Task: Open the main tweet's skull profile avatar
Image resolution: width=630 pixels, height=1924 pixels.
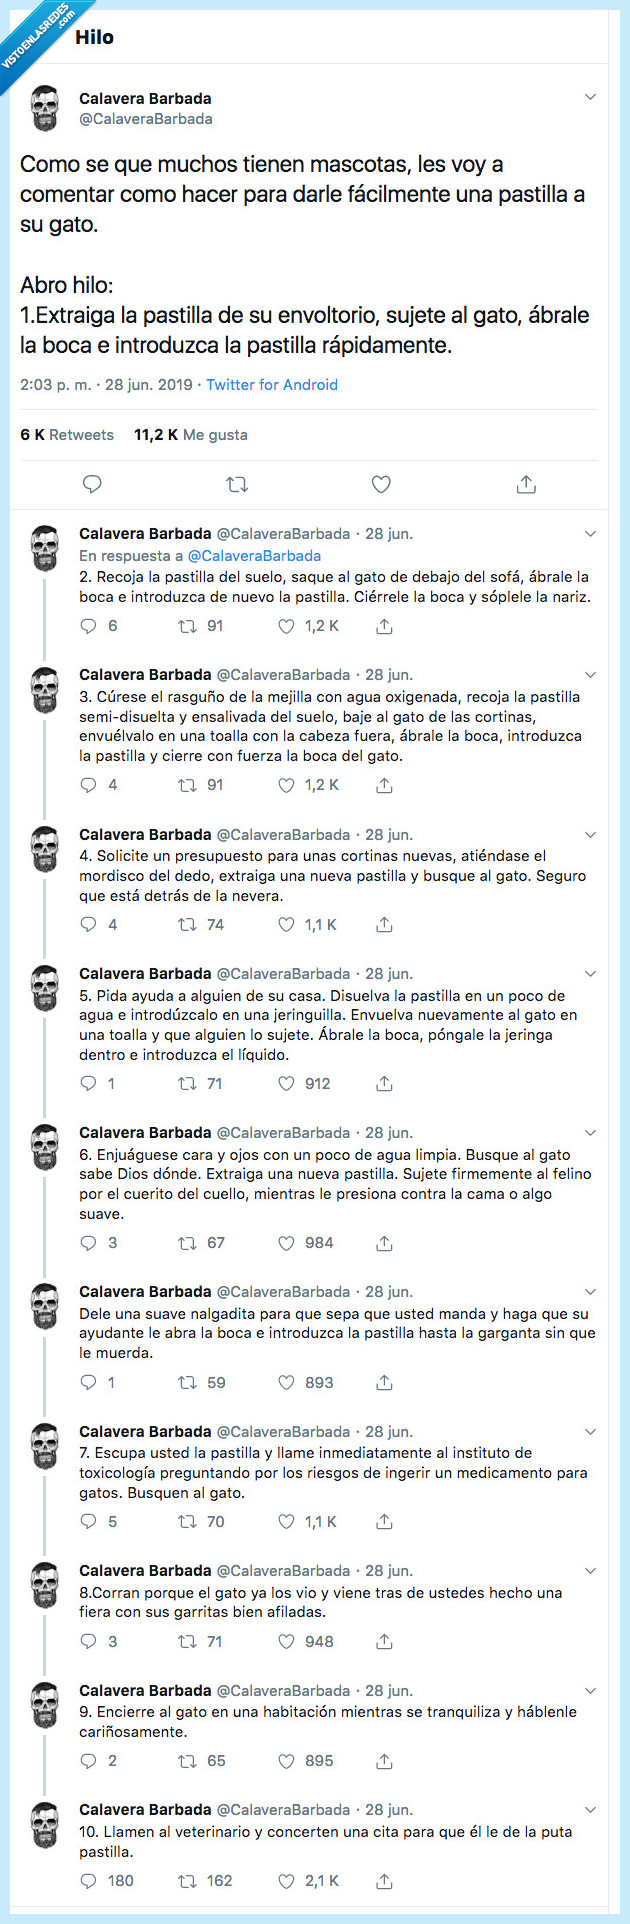Action: [44, 108]
